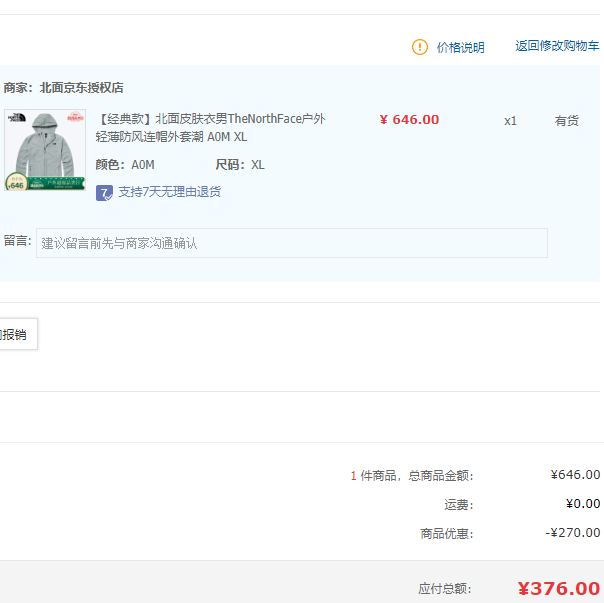Open 支持7天无理由退货 policy link
604x603 pixels.
pyautogui.click(x=169, y=191)
